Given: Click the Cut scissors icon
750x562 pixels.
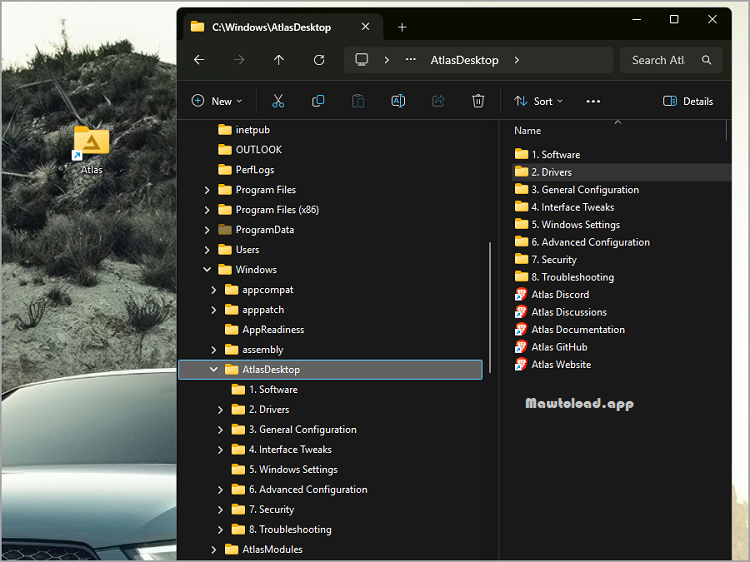Looking at the screenshot, I should [278, 101].
